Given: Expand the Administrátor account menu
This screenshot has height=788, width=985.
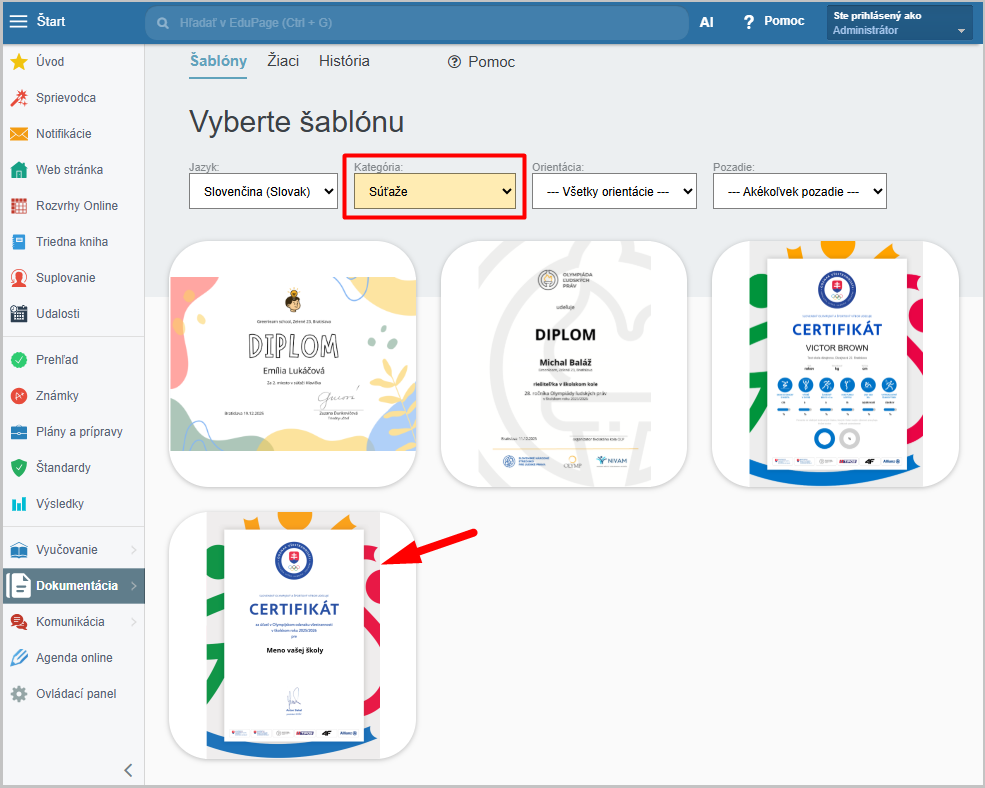Looking at the screenshot, I should click(x=900, y=23).
